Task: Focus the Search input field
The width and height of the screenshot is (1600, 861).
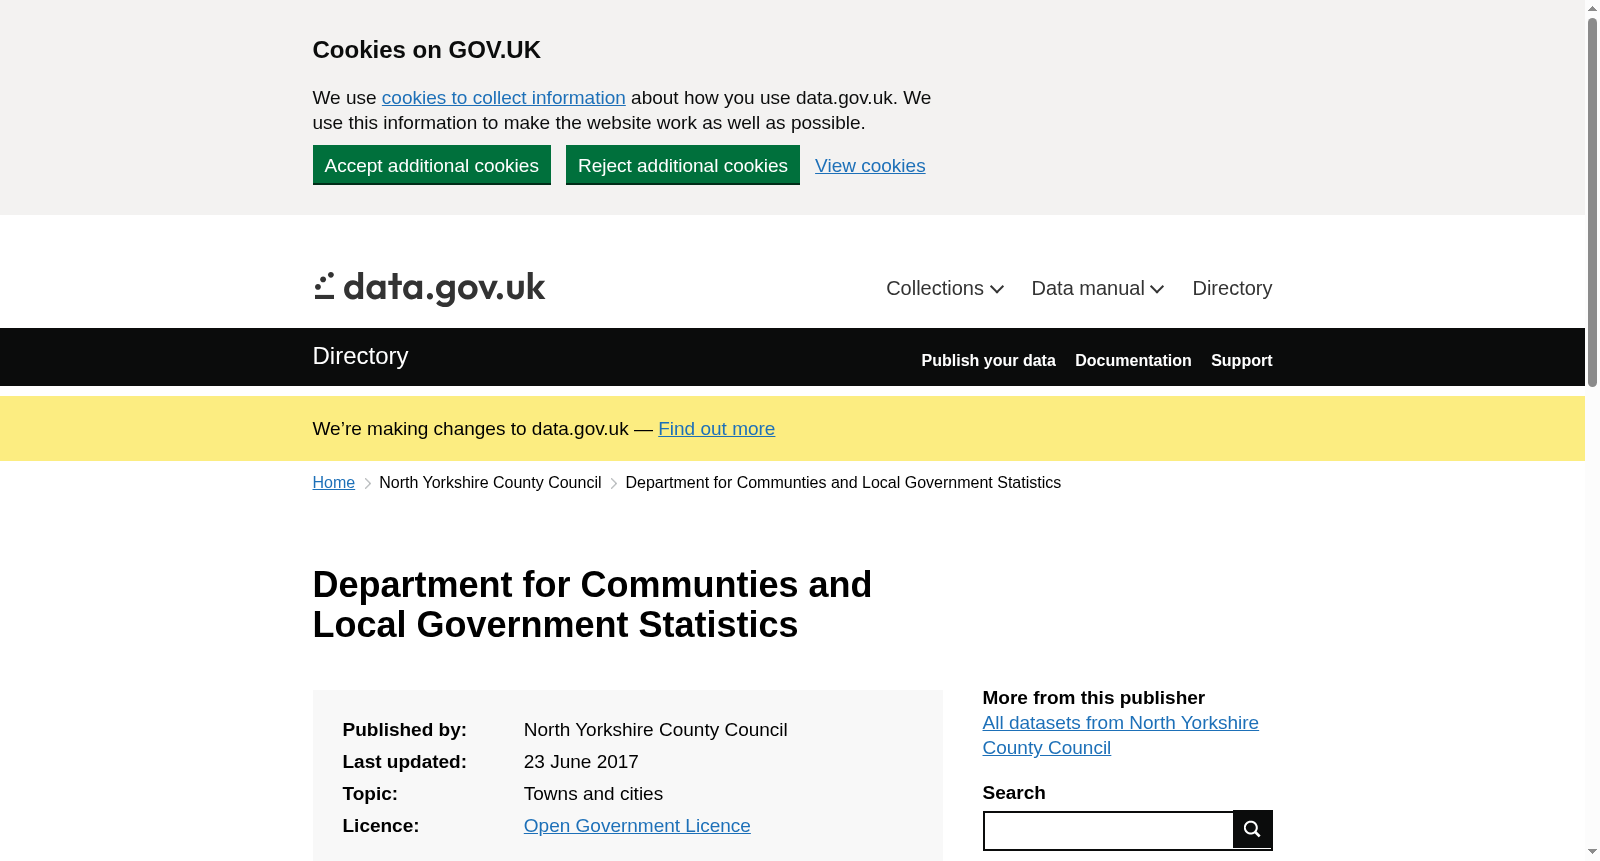Action: click(1109, 831)
